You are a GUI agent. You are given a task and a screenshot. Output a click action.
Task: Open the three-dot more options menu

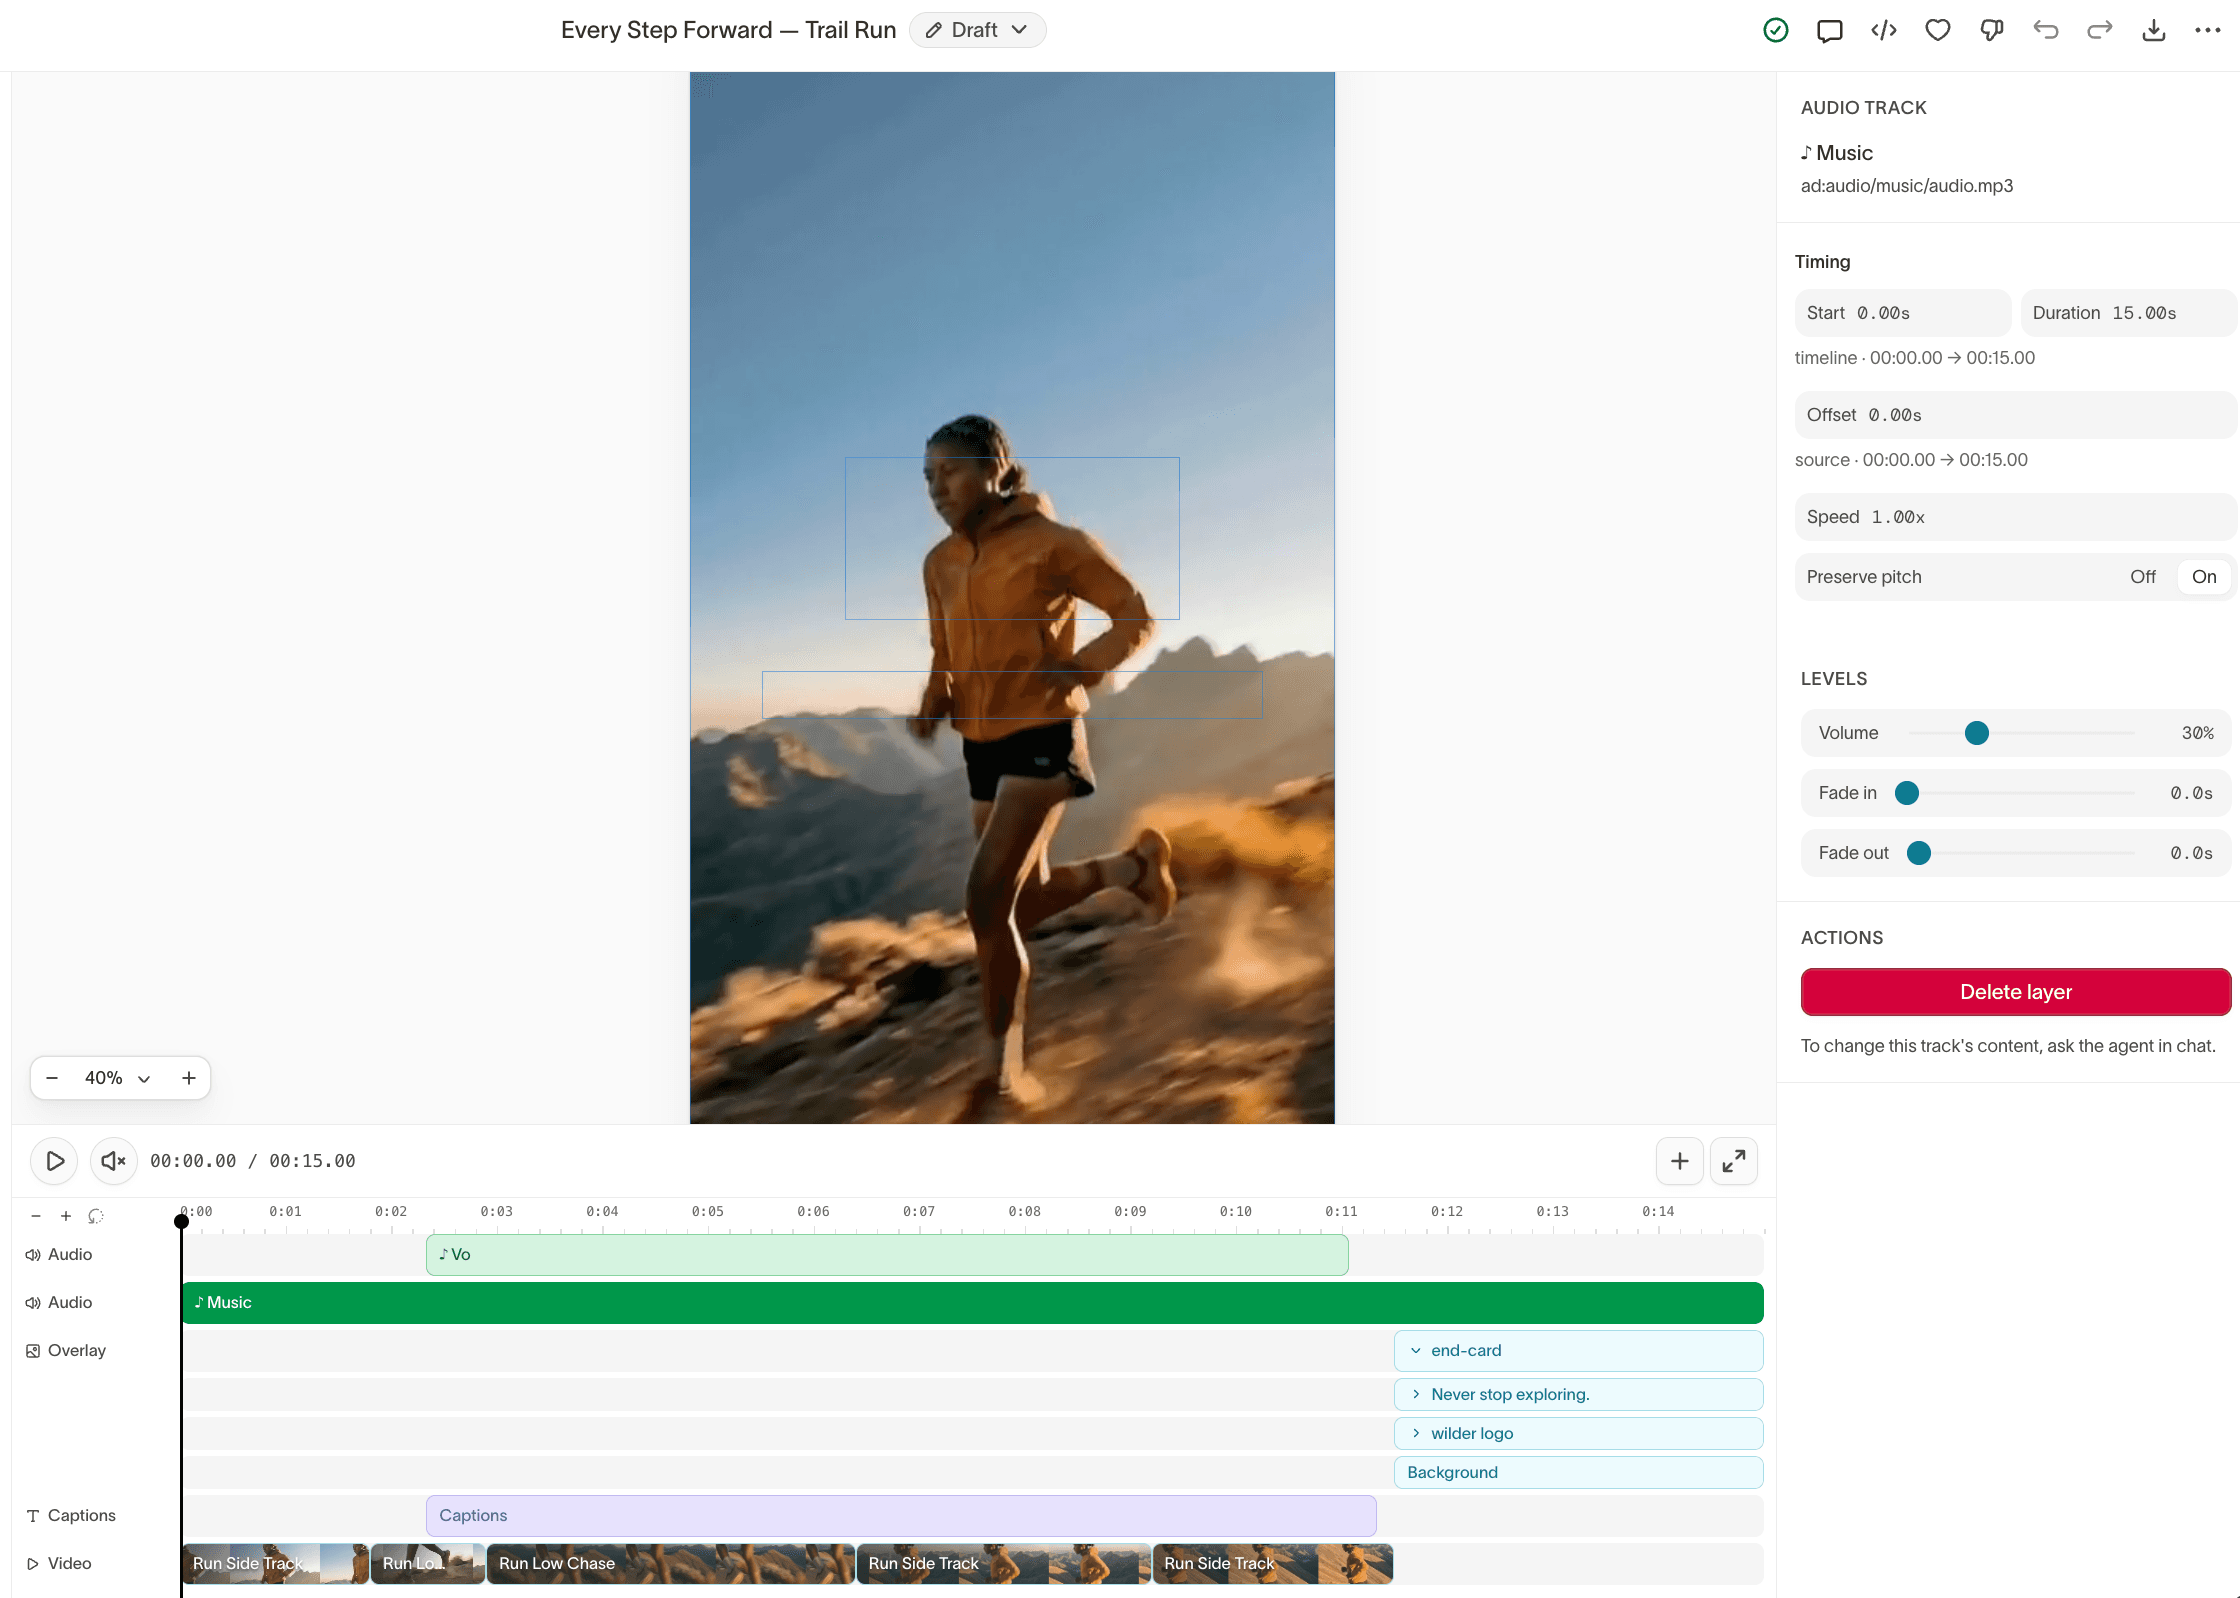pos(2208,30)
